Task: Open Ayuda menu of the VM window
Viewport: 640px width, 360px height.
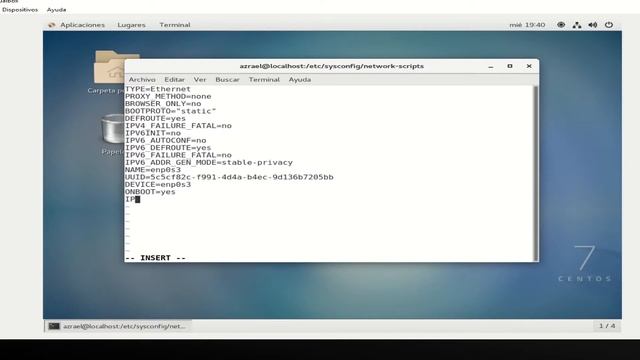Action: [x=56, y=9]
